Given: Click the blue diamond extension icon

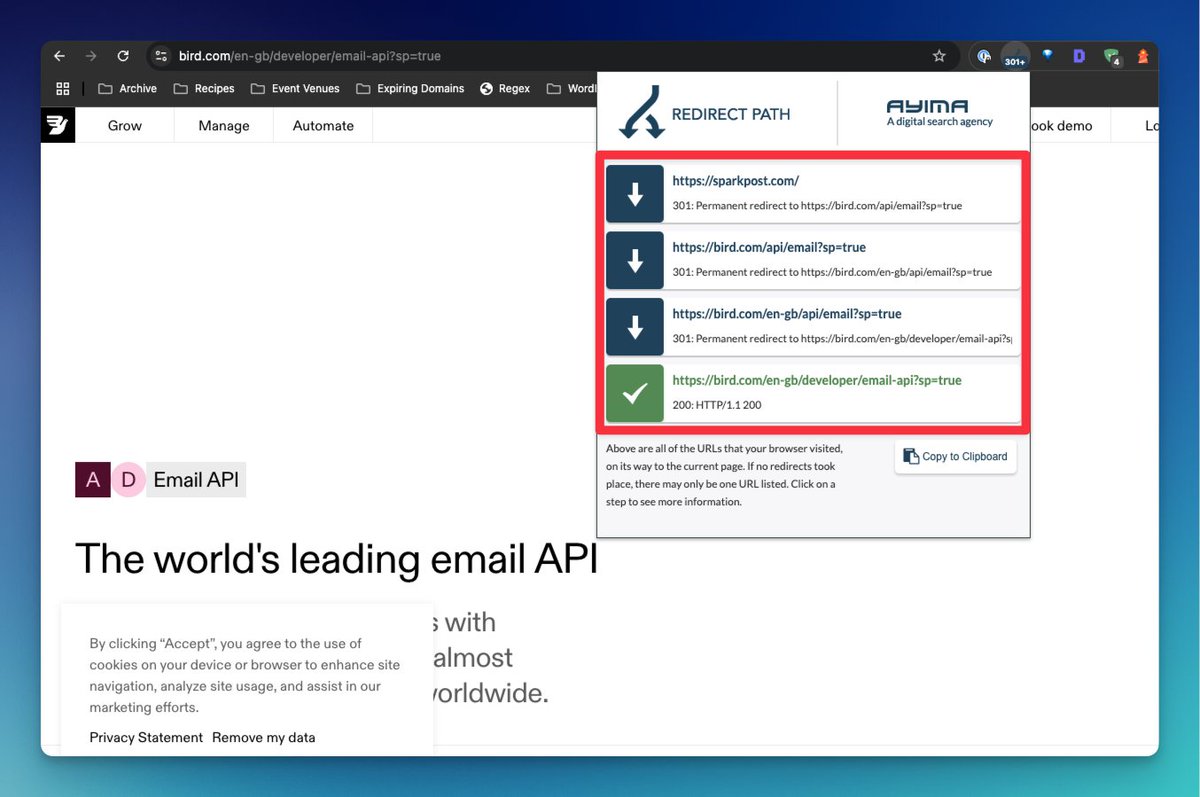Looking at the screenshot, I should pyautogui.click(x=1048, y=56).
